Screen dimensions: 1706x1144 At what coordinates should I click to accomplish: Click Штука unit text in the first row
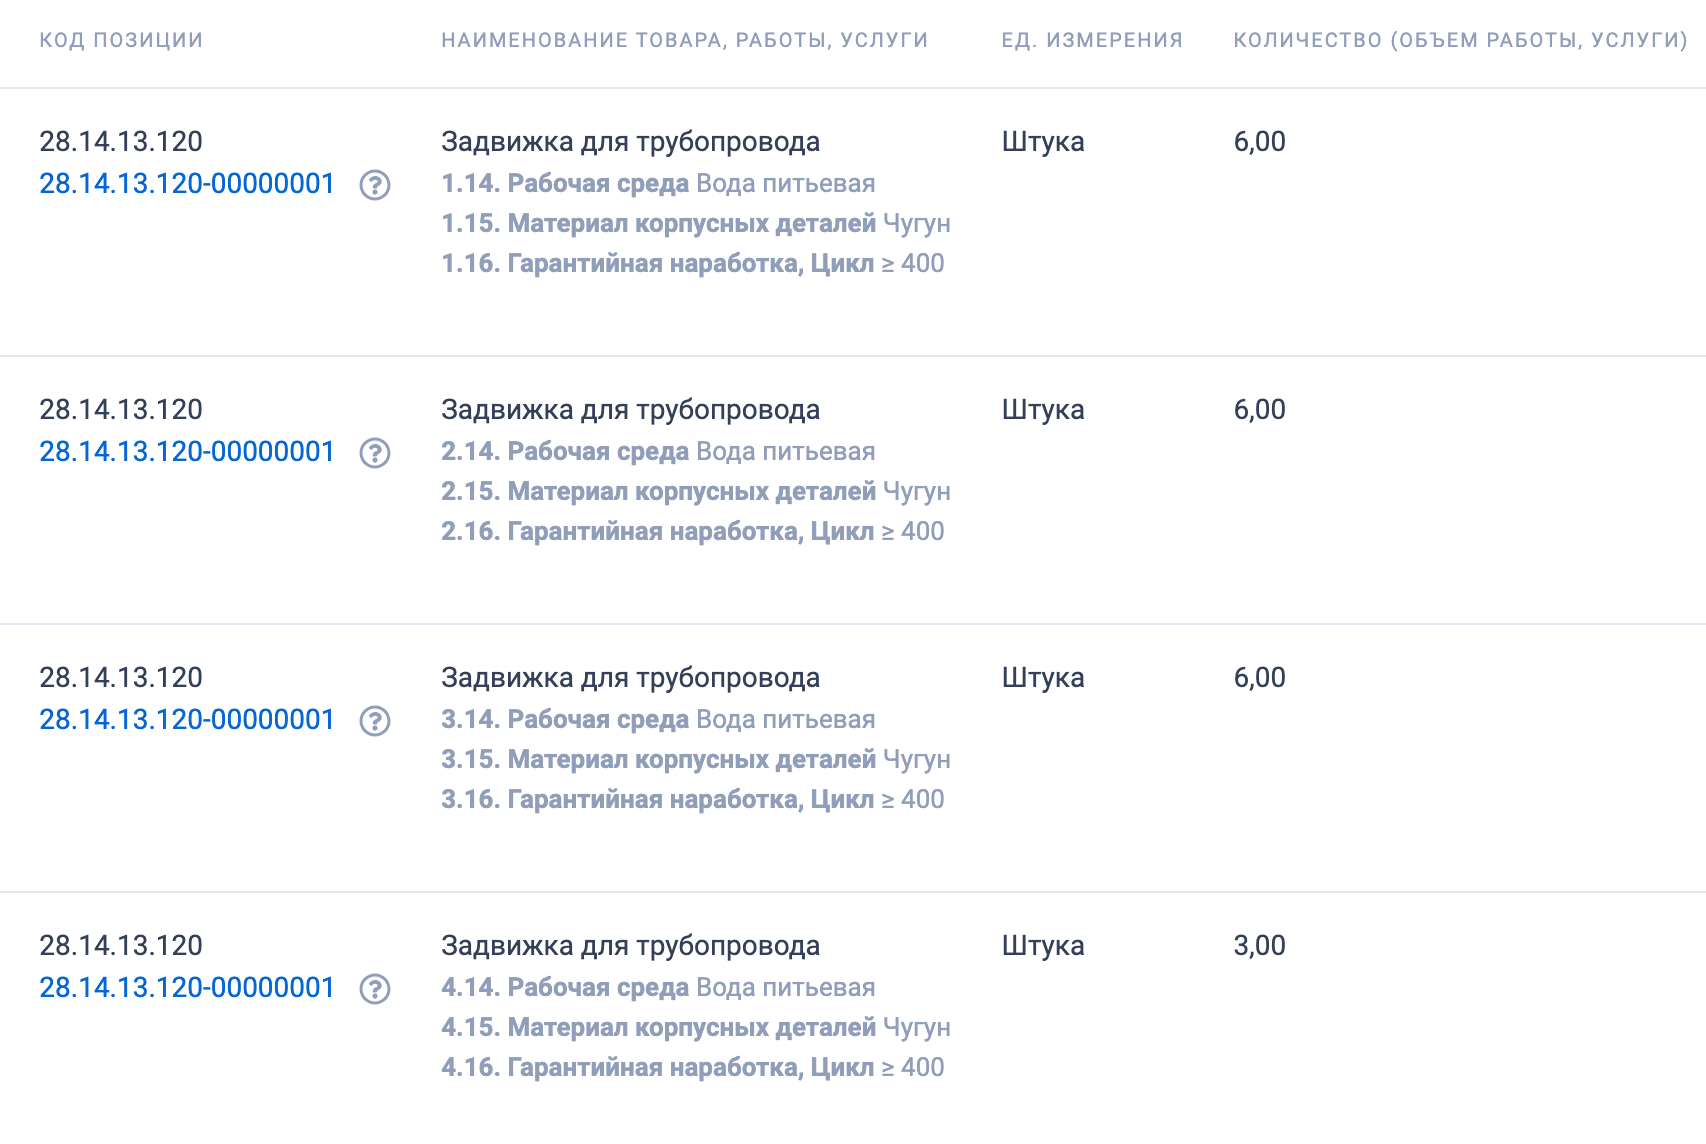[1042, 142]
